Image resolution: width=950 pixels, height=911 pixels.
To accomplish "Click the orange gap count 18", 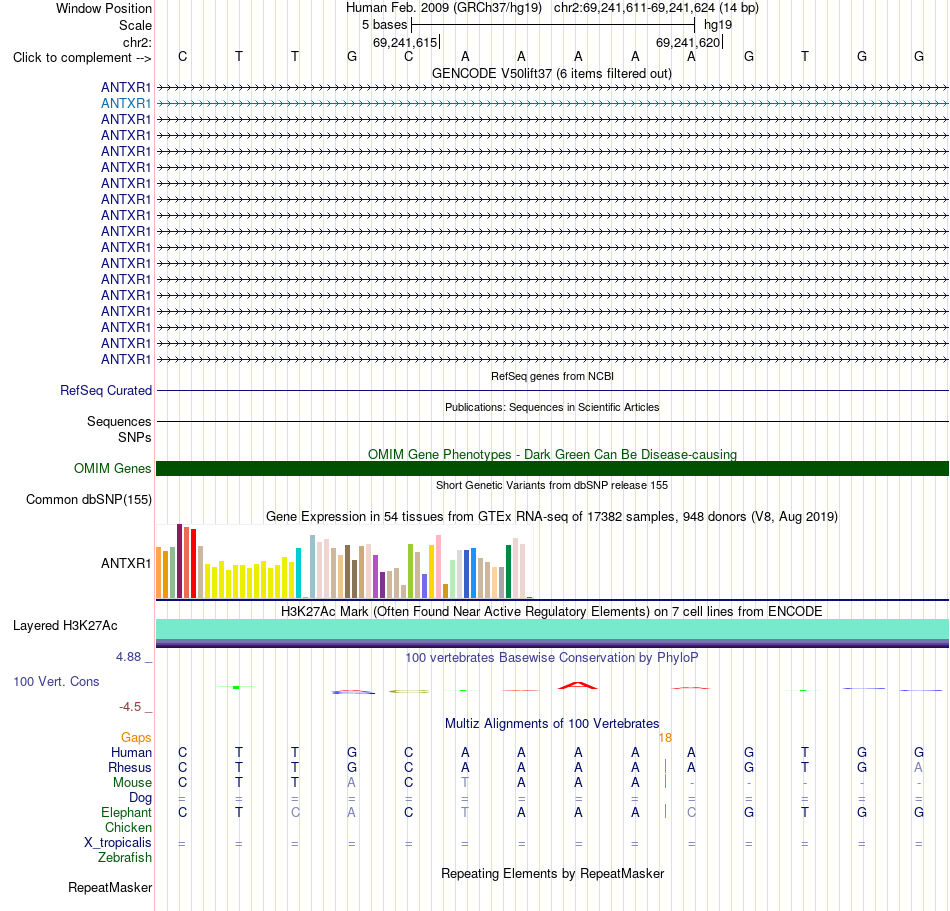I will click(x=665, y=738).
